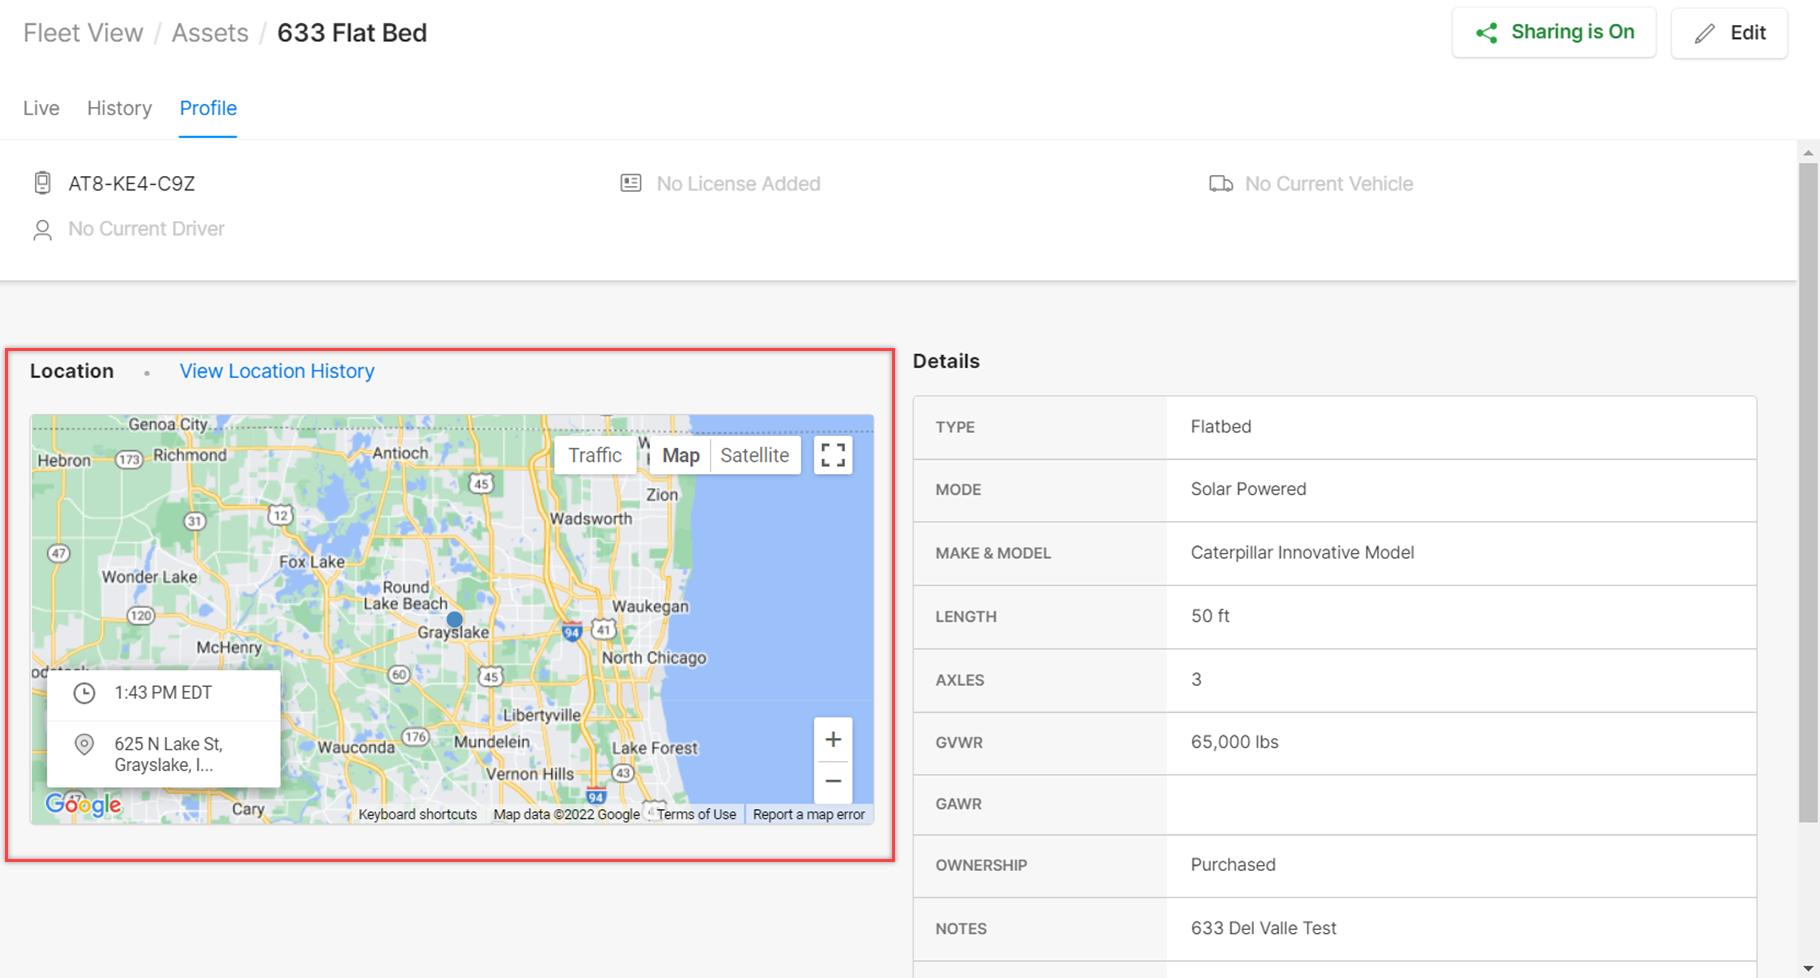The height and width of the screenshot is (978, 1820).
Task: Click the person icon beside No Current Driver
Action: click(x=42, y=230)
